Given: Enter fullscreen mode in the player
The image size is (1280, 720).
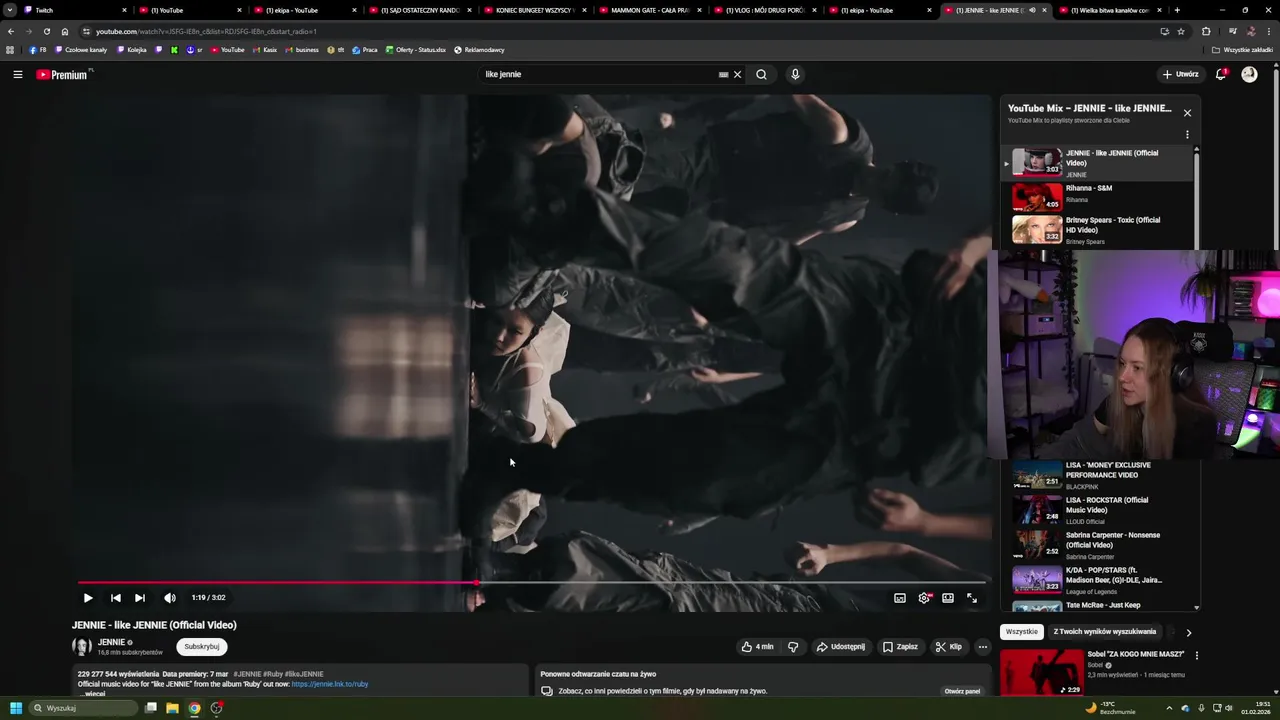Looking at the screenshot, I should (x=972, y=598).
